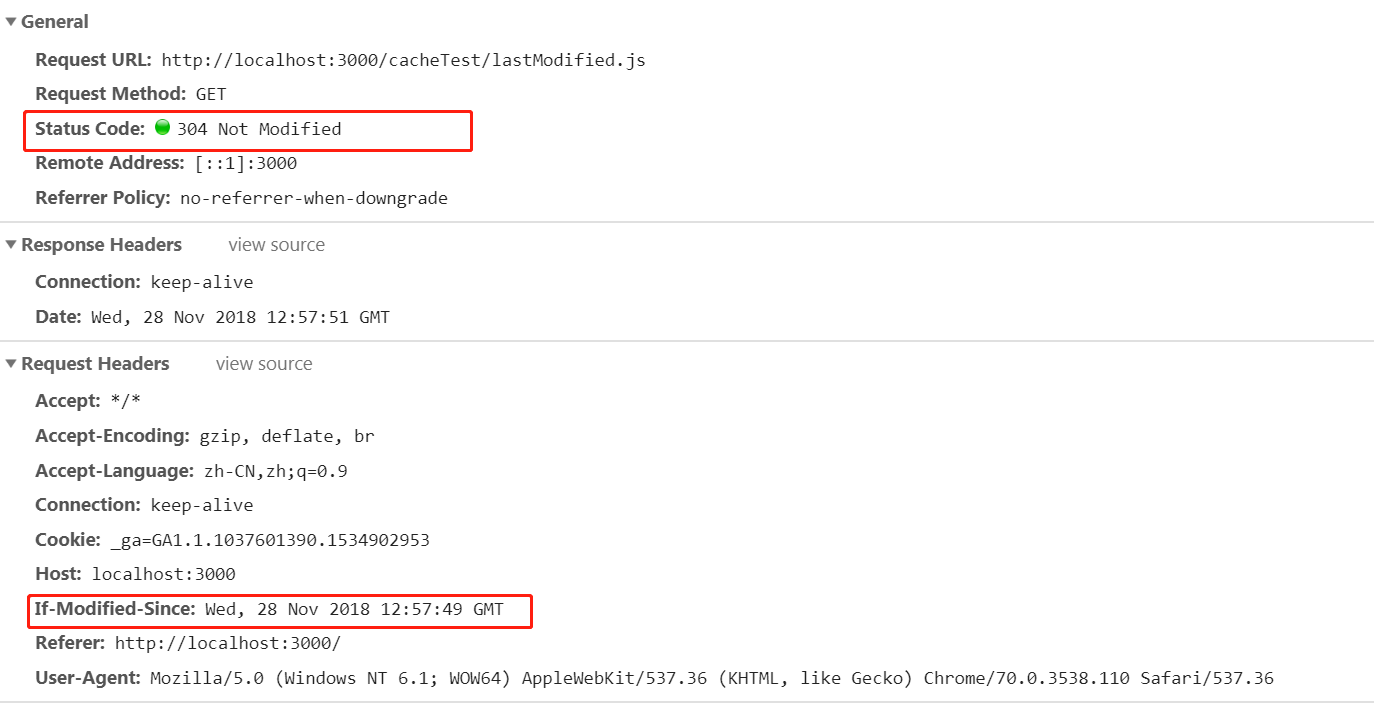1374x704 pixels.
Task: Click the Response Headers section title
Action: [x=101, y=245]
